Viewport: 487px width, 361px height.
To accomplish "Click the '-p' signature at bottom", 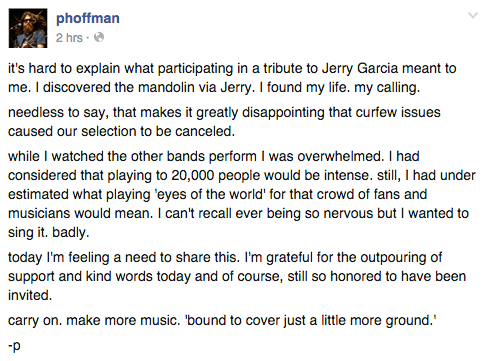I will click(x=14, y=346).
